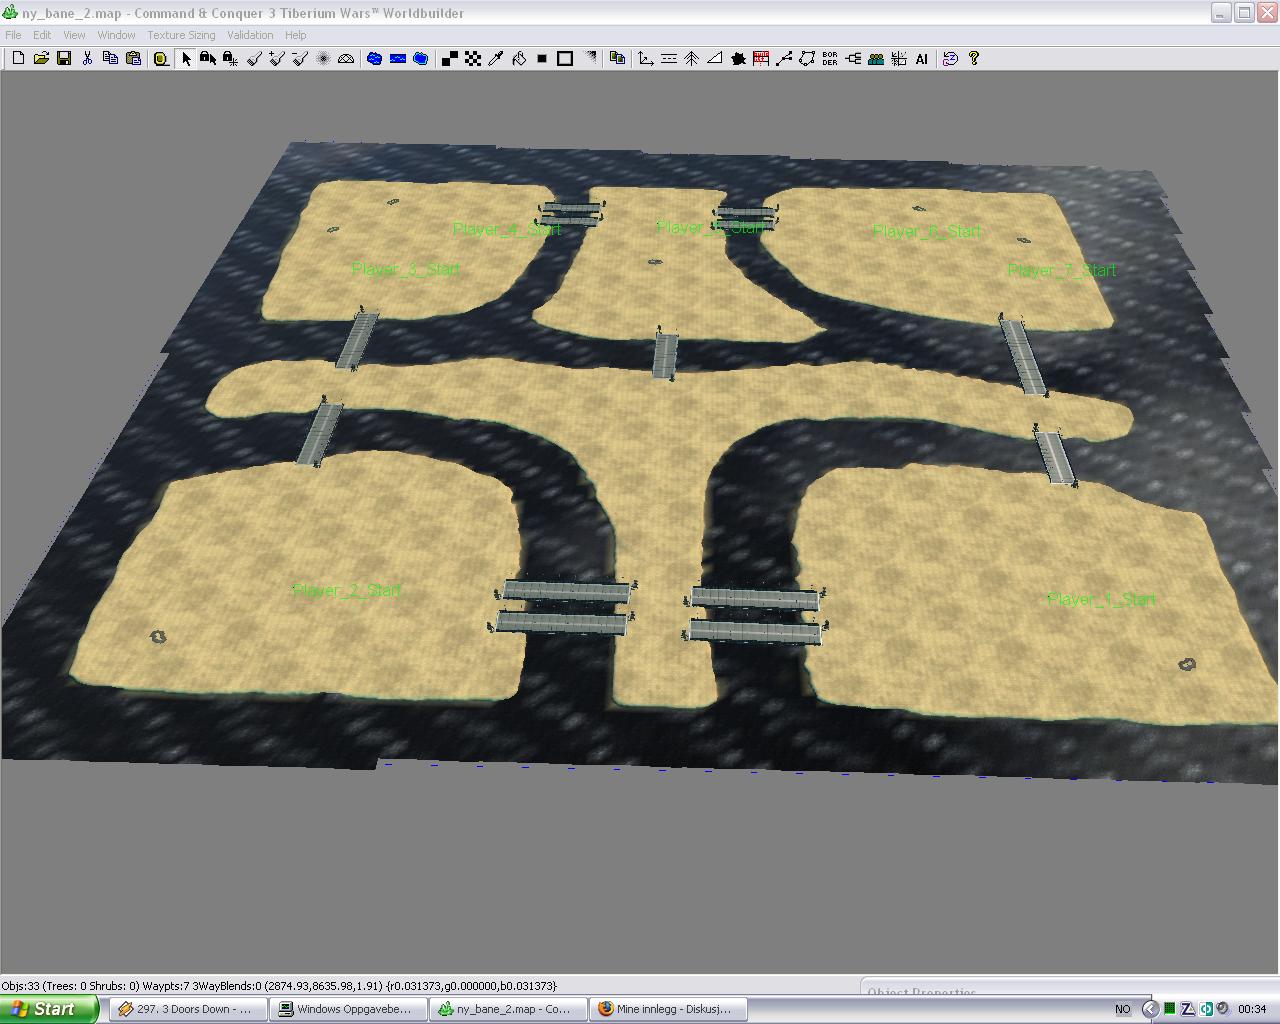Click the NO language indicator

(x=1123, y=1009)
